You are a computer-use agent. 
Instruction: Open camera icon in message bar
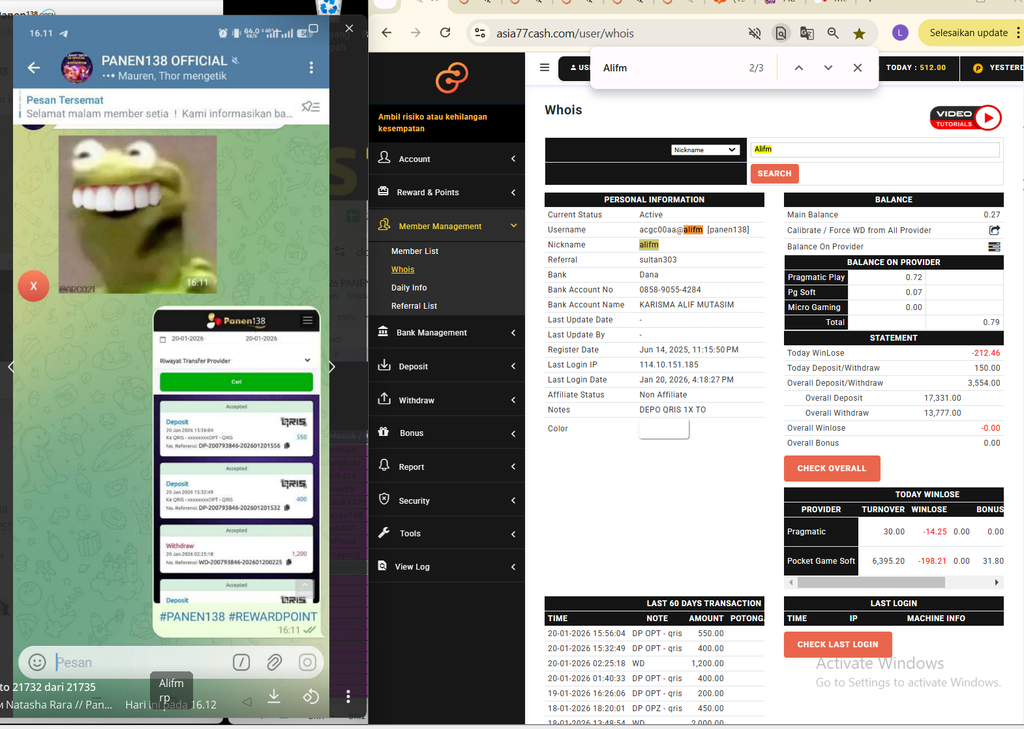307,662
